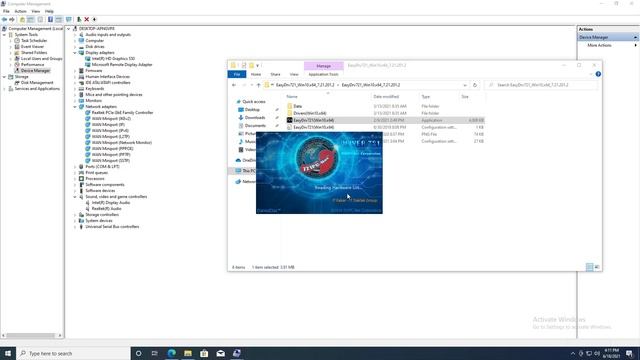Select Local Users and Groups in the tree

(x=42, y=59)
